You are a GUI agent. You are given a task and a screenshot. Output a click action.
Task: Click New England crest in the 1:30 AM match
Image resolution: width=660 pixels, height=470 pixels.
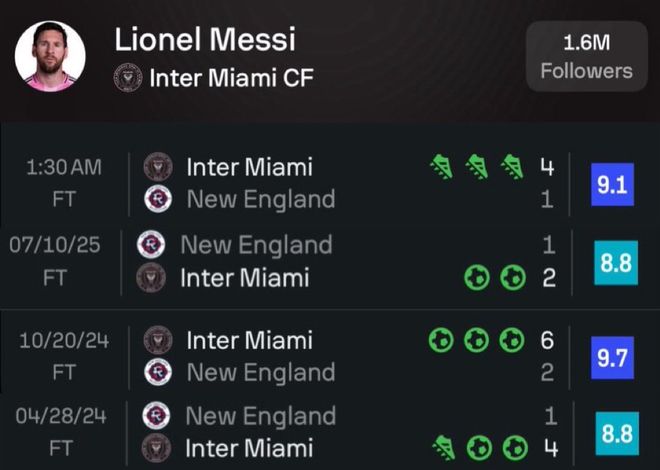click(x=158, y=199)
